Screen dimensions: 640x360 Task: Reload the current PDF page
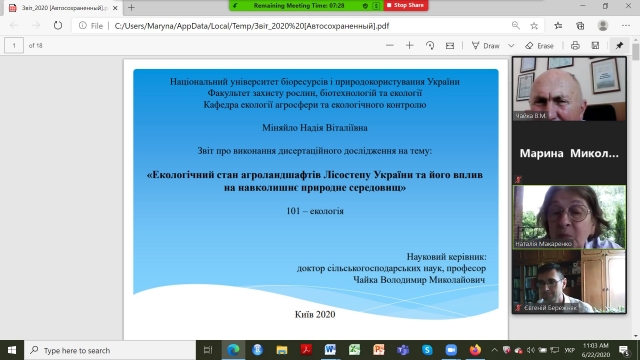tap(58, 26)
